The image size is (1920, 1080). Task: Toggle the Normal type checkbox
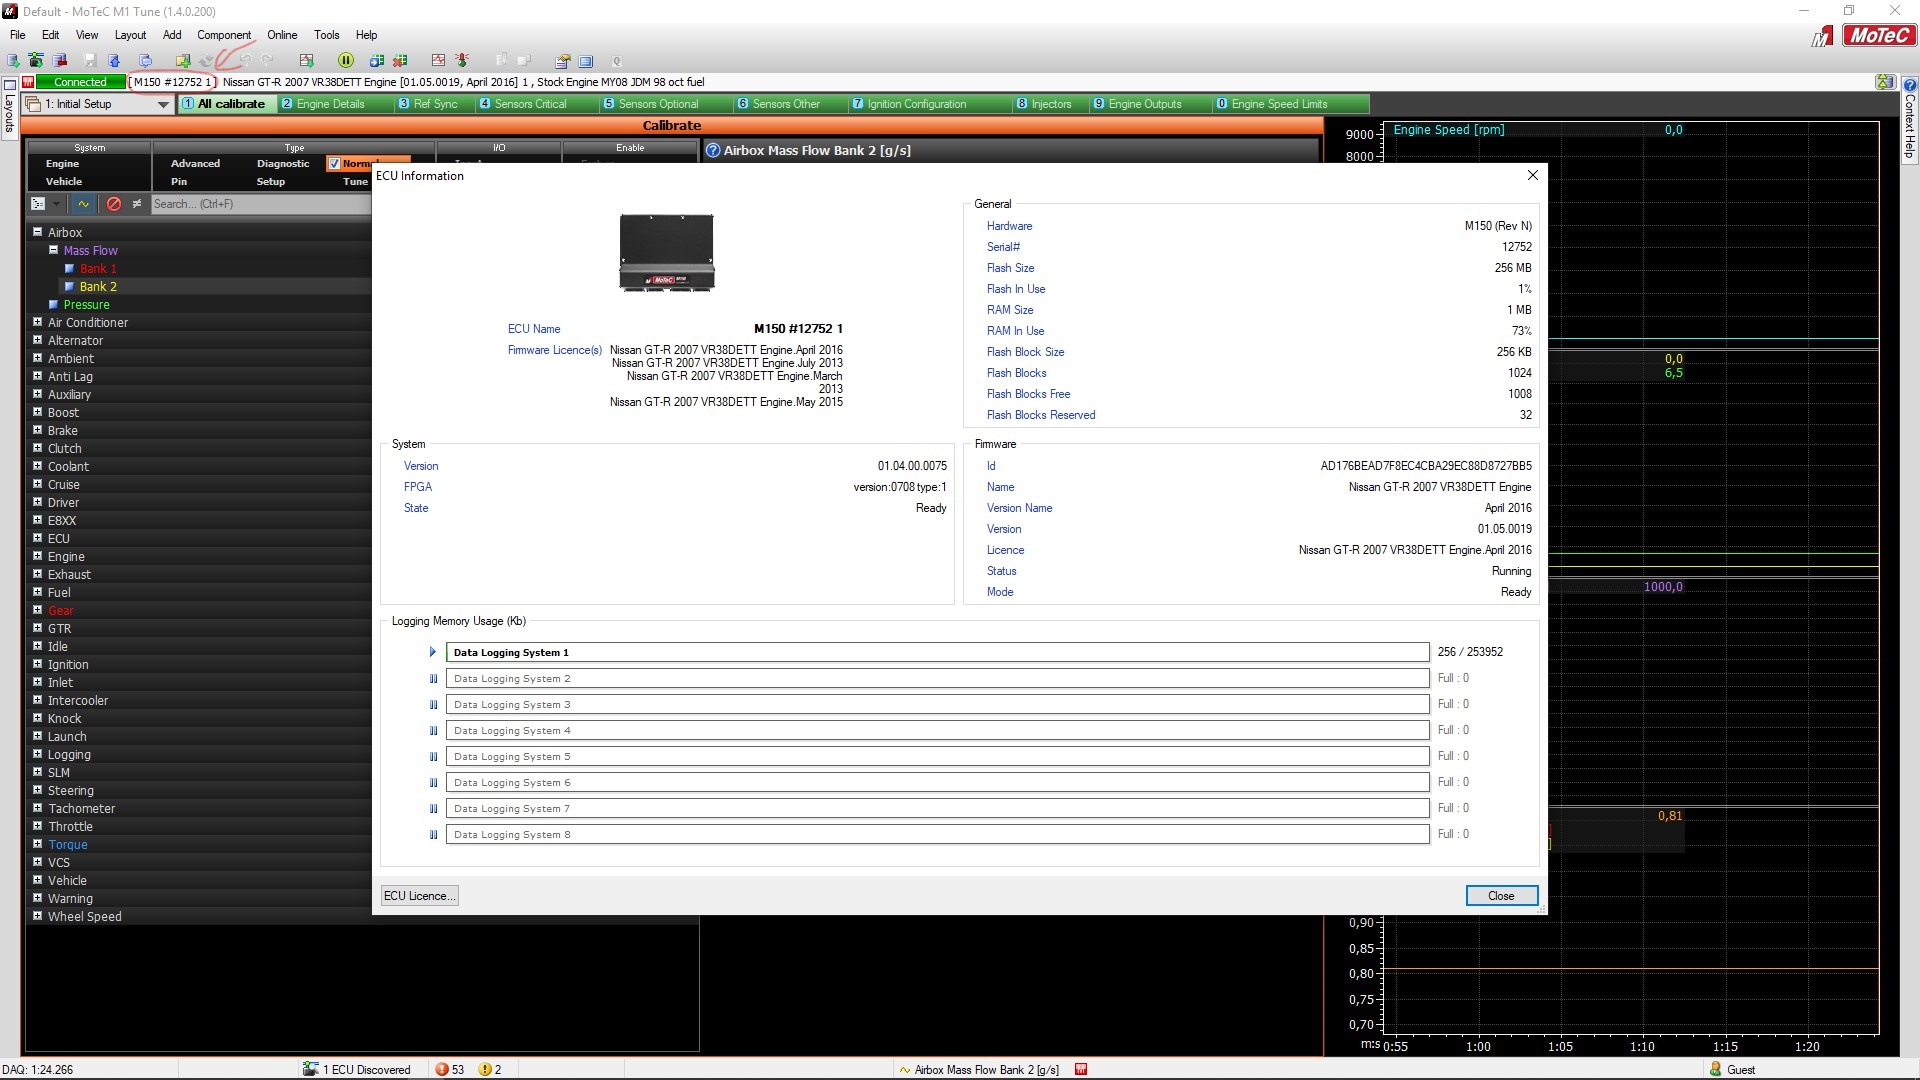(x=334, y=164)
